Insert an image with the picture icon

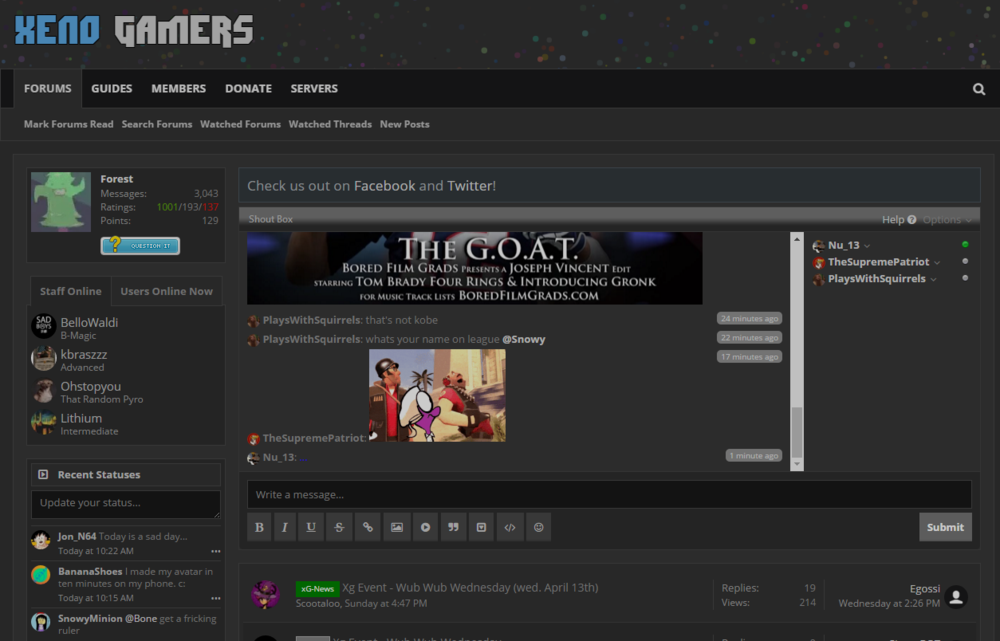coord(397,527)
